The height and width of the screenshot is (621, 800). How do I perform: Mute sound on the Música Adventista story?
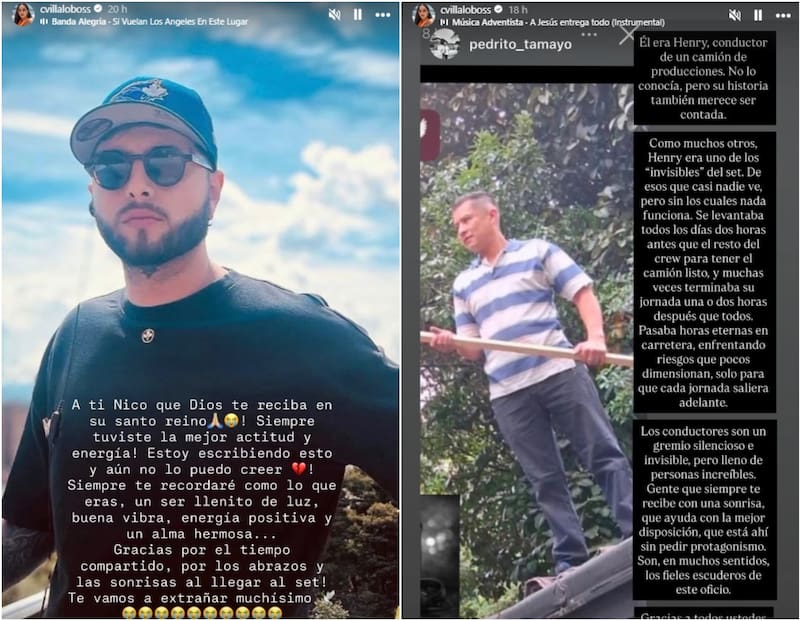[735, 15]
